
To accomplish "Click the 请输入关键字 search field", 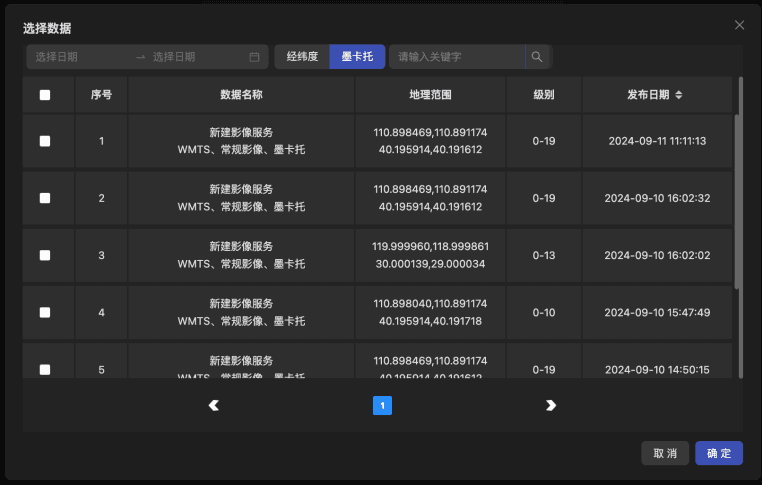I will (x=458, y=57).
